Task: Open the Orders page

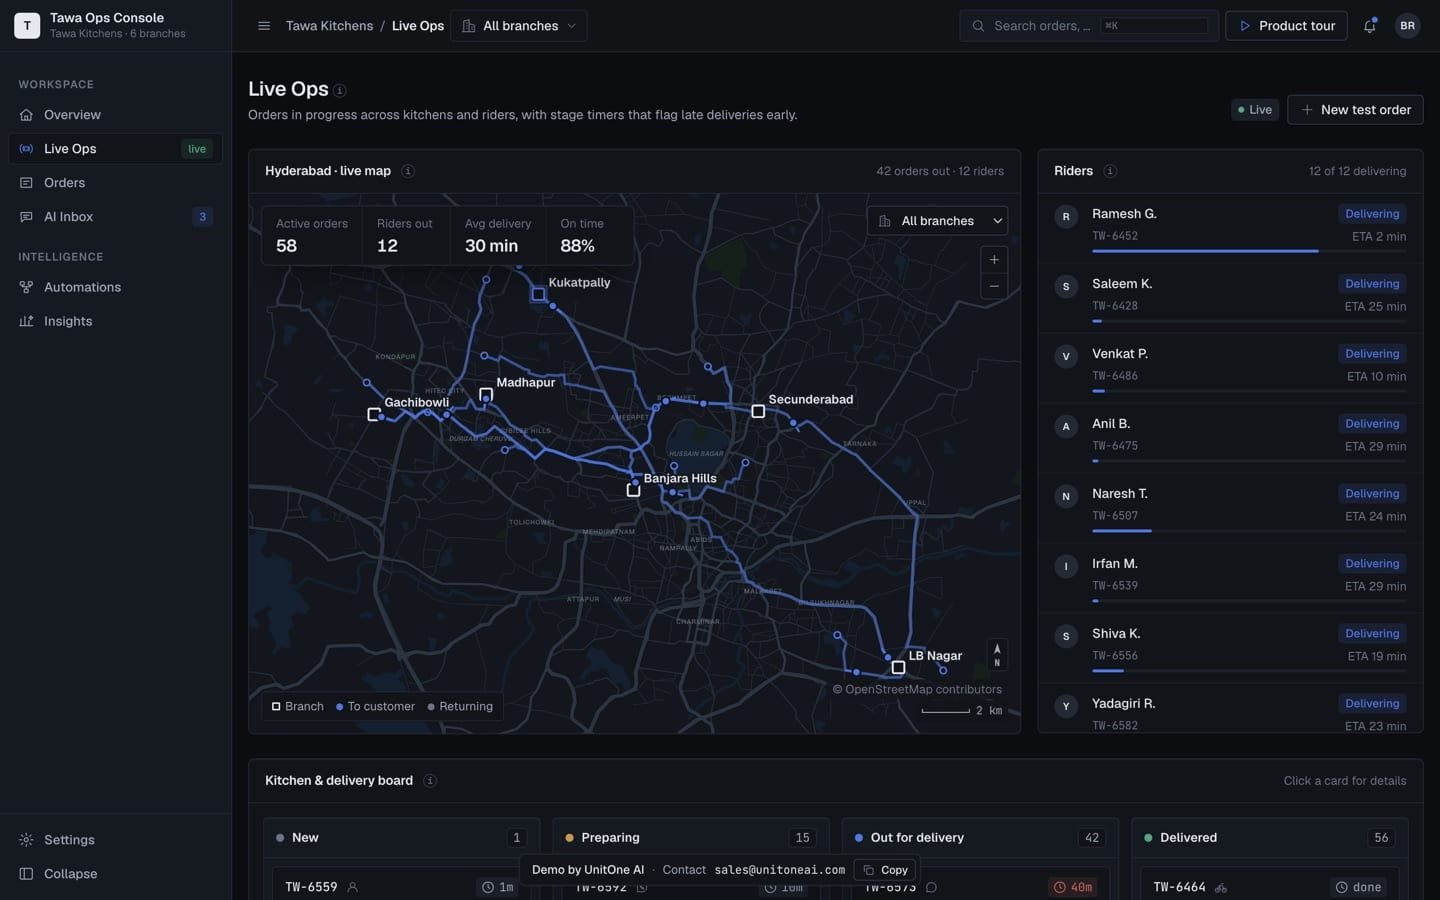Action: [x=115, y=183]
